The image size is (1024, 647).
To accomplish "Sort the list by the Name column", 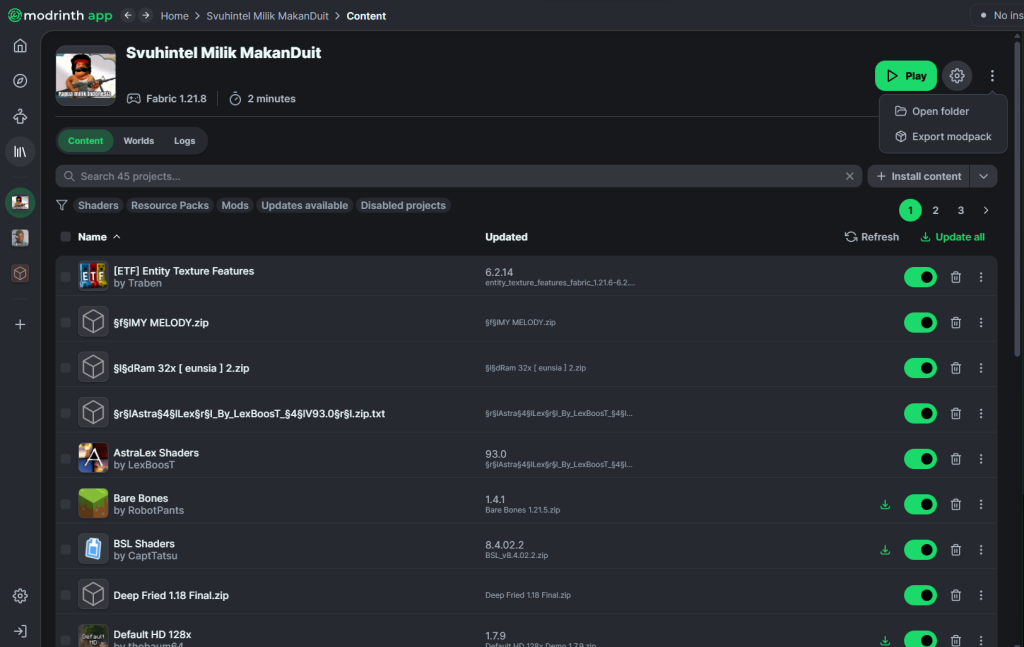I will tap(92, 237).
